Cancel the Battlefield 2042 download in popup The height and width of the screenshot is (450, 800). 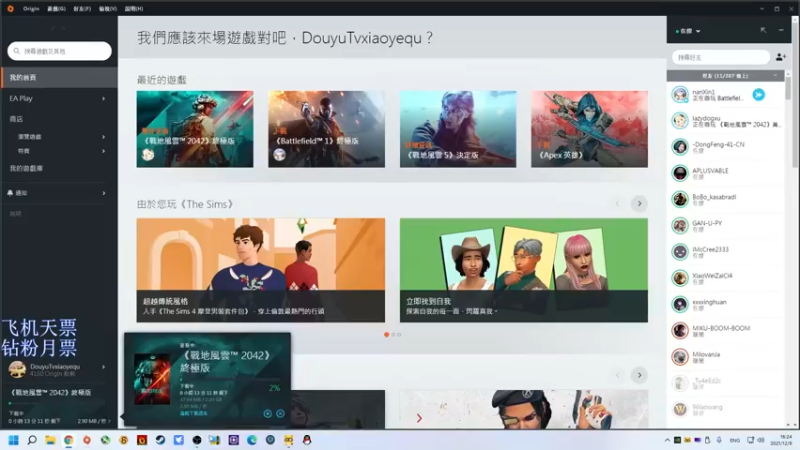coord(280,413)
